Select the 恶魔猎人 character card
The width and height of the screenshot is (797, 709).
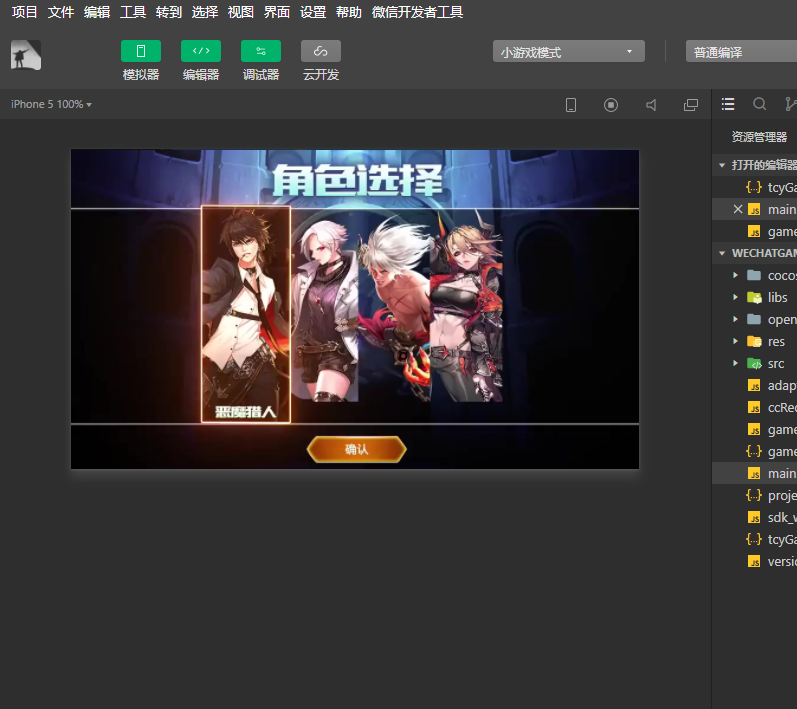point(246,314)
